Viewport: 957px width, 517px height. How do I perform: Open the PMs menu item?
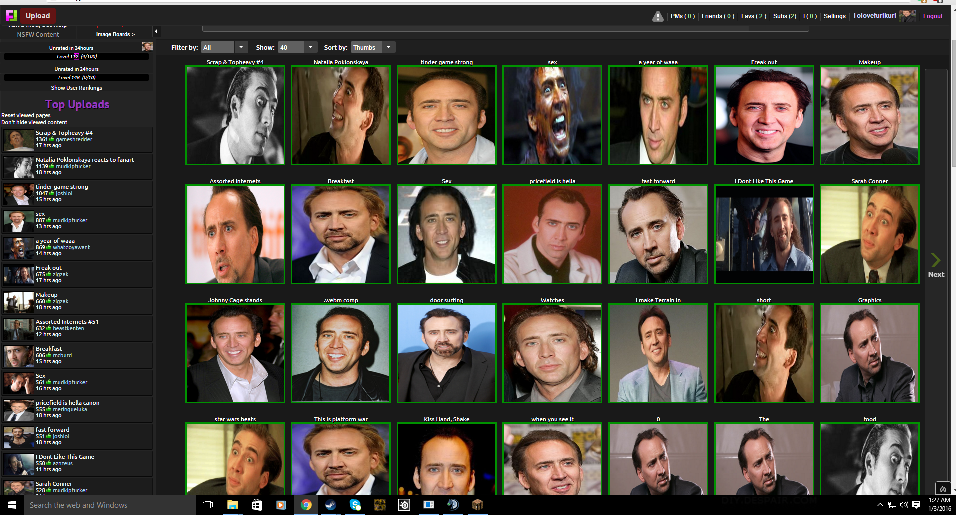tap(682, 16)
